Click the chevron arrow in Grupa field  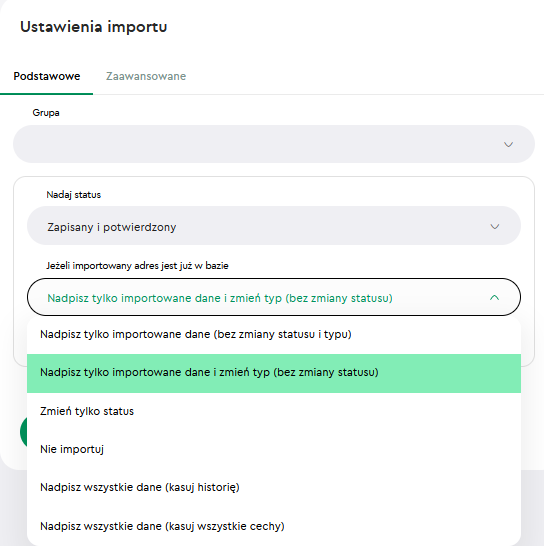click(508, 144)
